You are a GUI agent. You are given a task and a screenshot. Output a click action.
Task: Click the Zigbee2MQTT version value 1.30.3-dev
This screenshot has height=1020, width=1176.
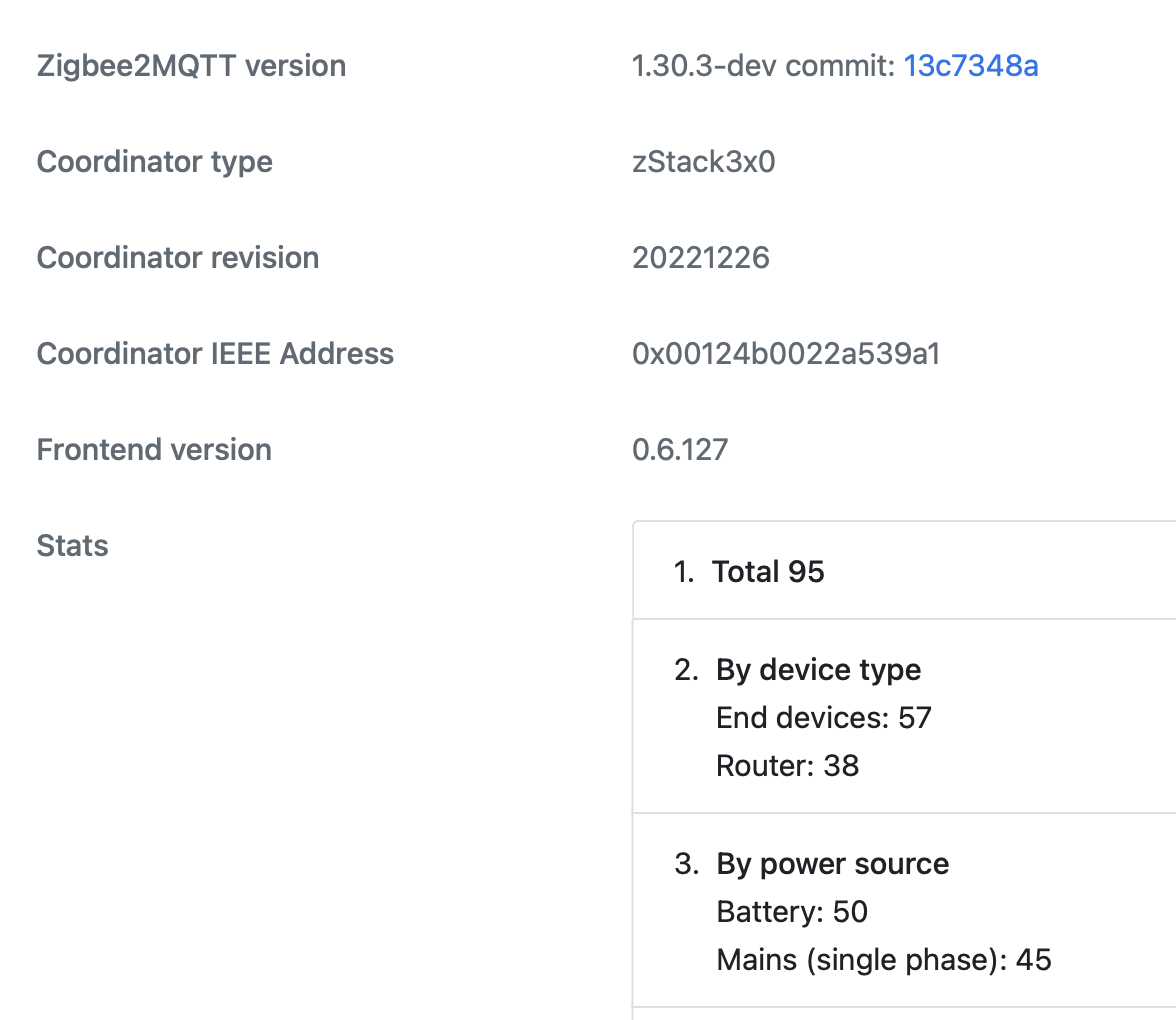pyautogui.click(x=715, y=66)
